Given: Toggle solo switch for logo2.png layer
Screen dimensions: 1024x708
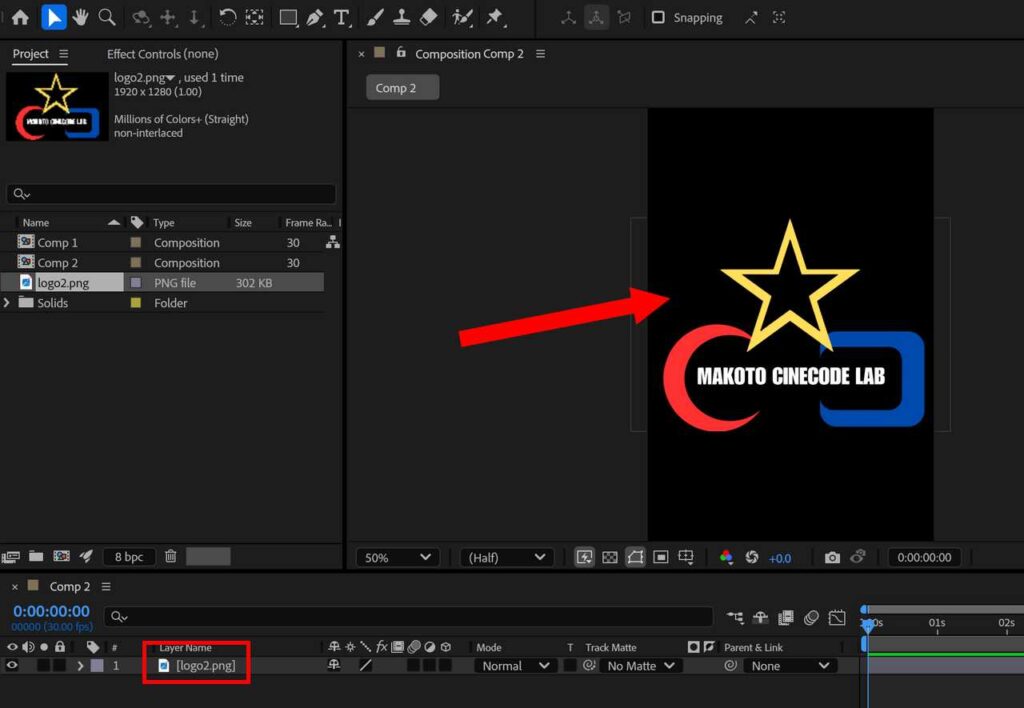Looking at the screenshot, I should (x=44, y=666).
